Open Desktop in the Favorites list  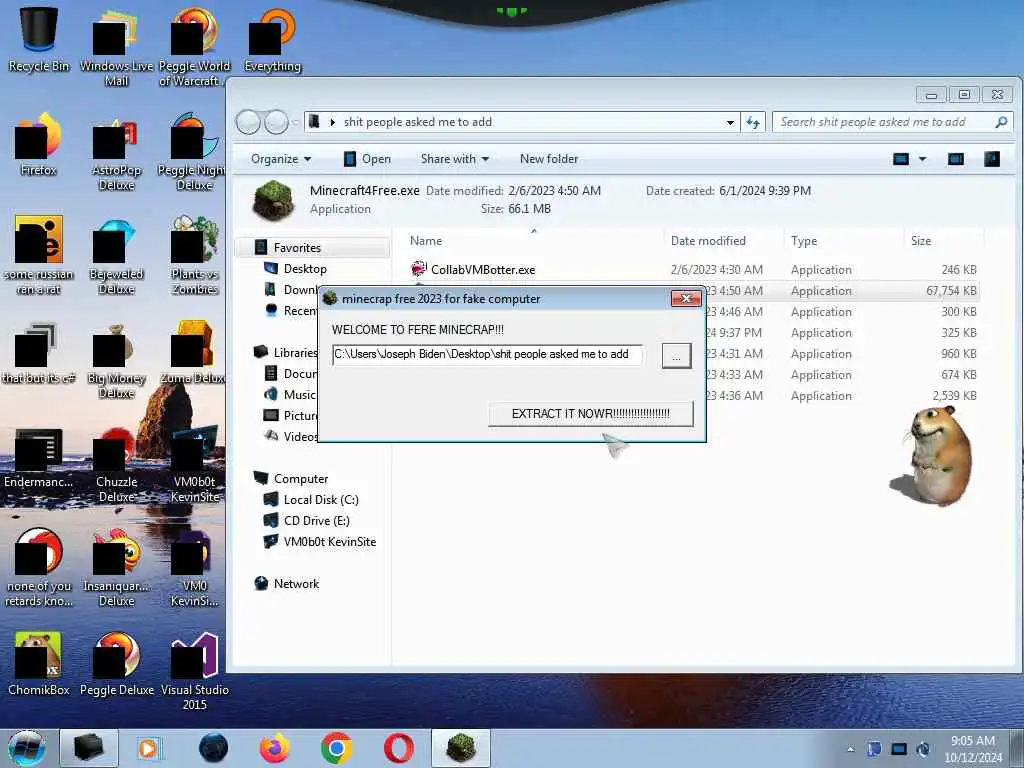point(304,268)
